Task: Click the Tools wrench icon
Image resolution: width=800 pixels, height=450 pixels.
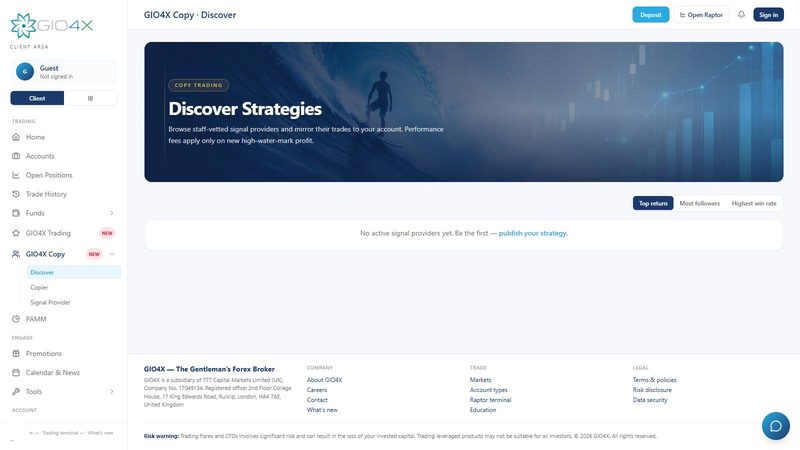Action: click(16, 391)
